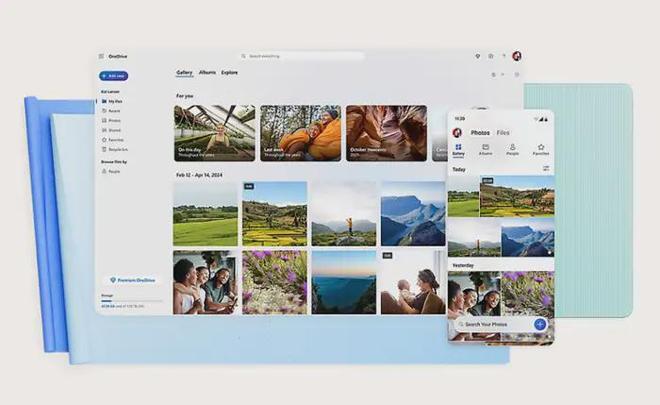The width and height of the screenshot is (660, 405).
Task: Switch to the Albums tab
Action: click(x=207, y=73)
